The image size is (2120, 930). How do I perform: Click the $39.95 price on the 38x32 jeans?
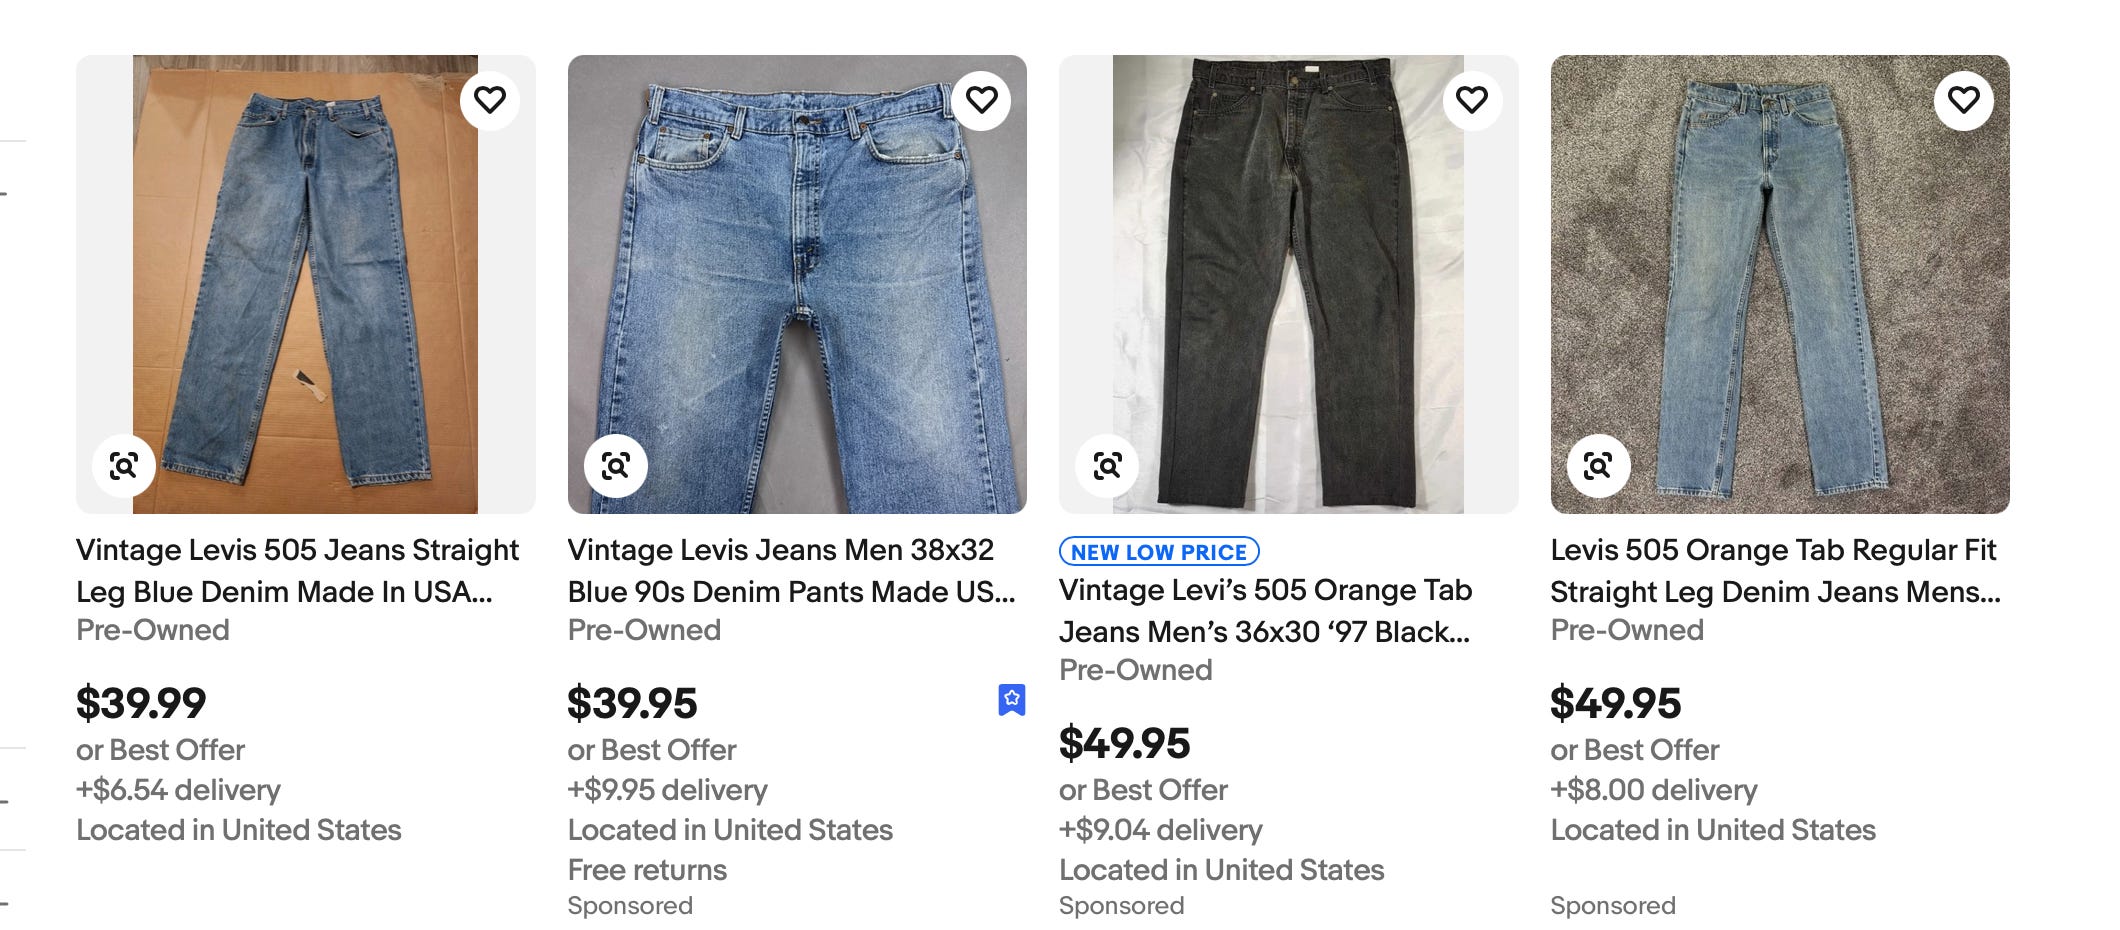632,703
